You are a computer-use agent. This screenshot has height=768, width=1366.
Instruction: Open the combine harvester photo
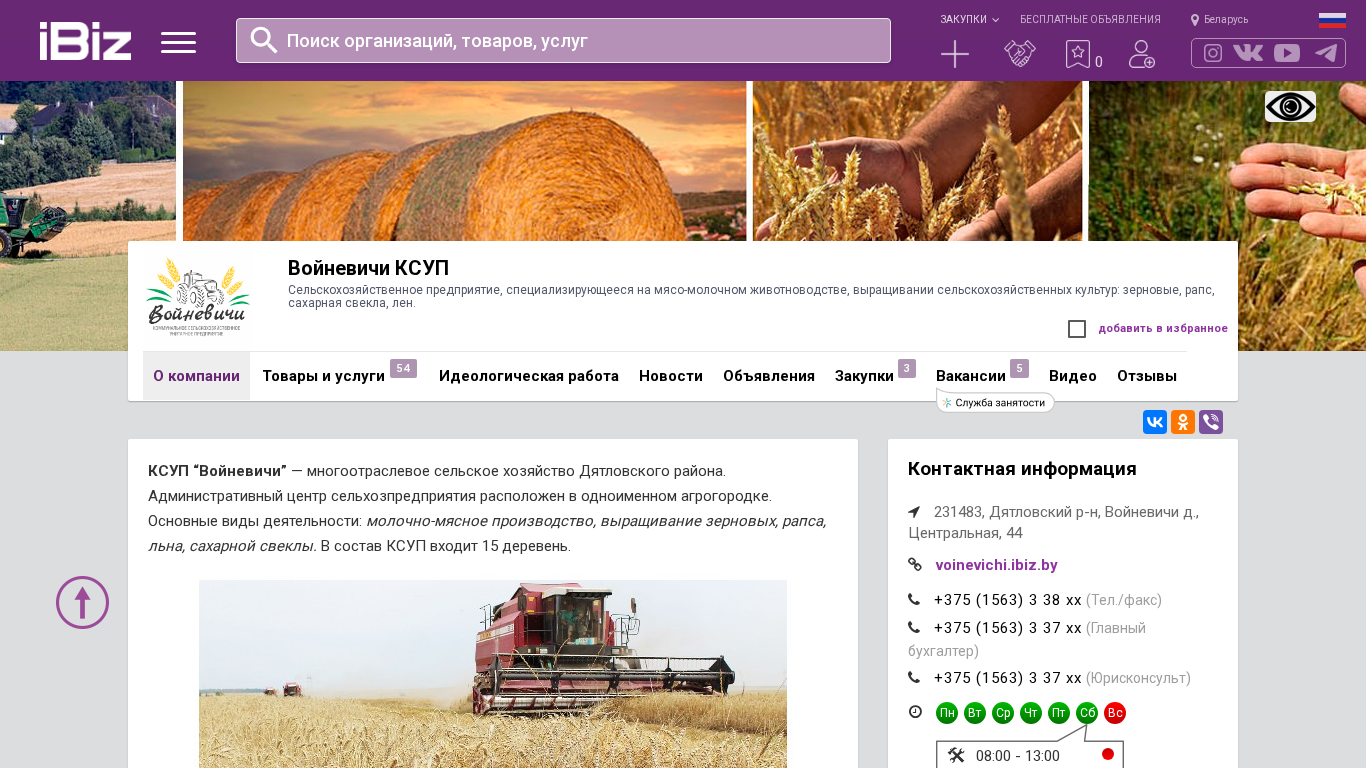pyautogui.click(x=493, y=674)
